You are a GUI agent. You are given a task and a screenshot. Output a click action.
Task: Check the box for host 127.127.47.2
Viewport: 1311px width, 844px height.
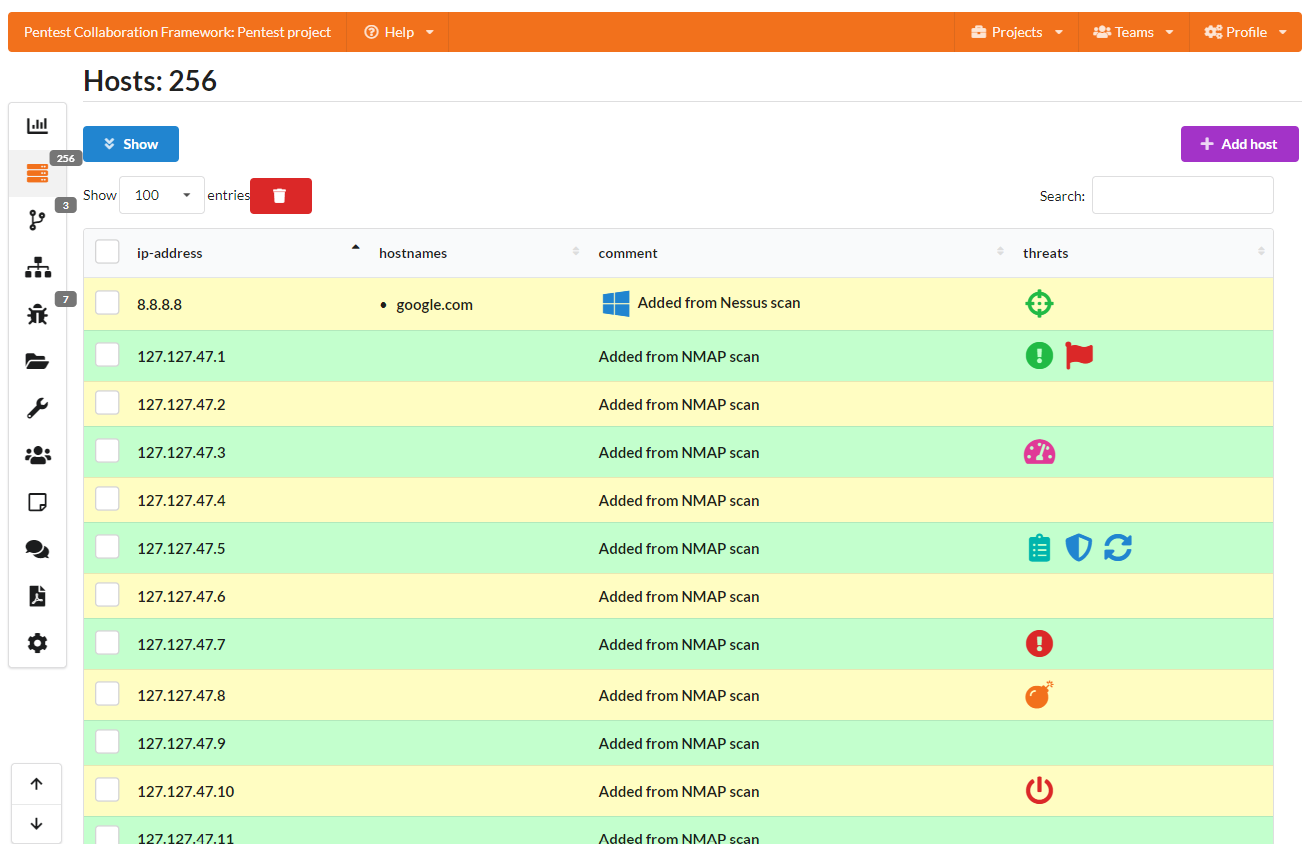click(x=107, y=403)
